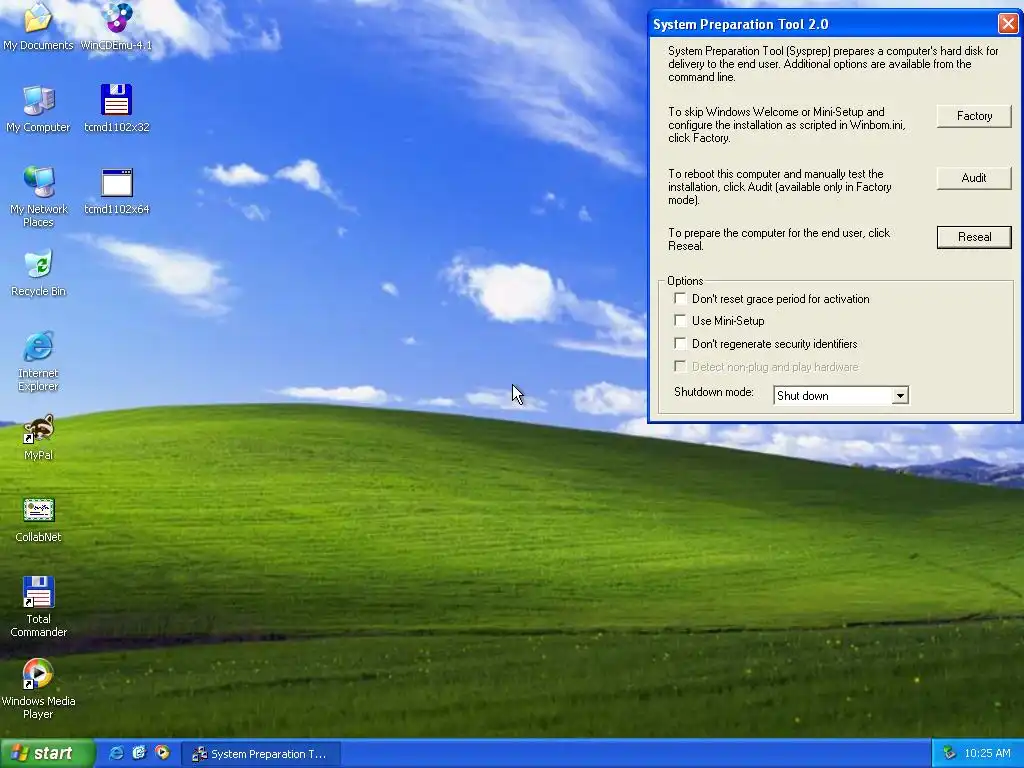1024x768 pixels.
Task: Click the Audit button
Action: (x=974, y=178)
